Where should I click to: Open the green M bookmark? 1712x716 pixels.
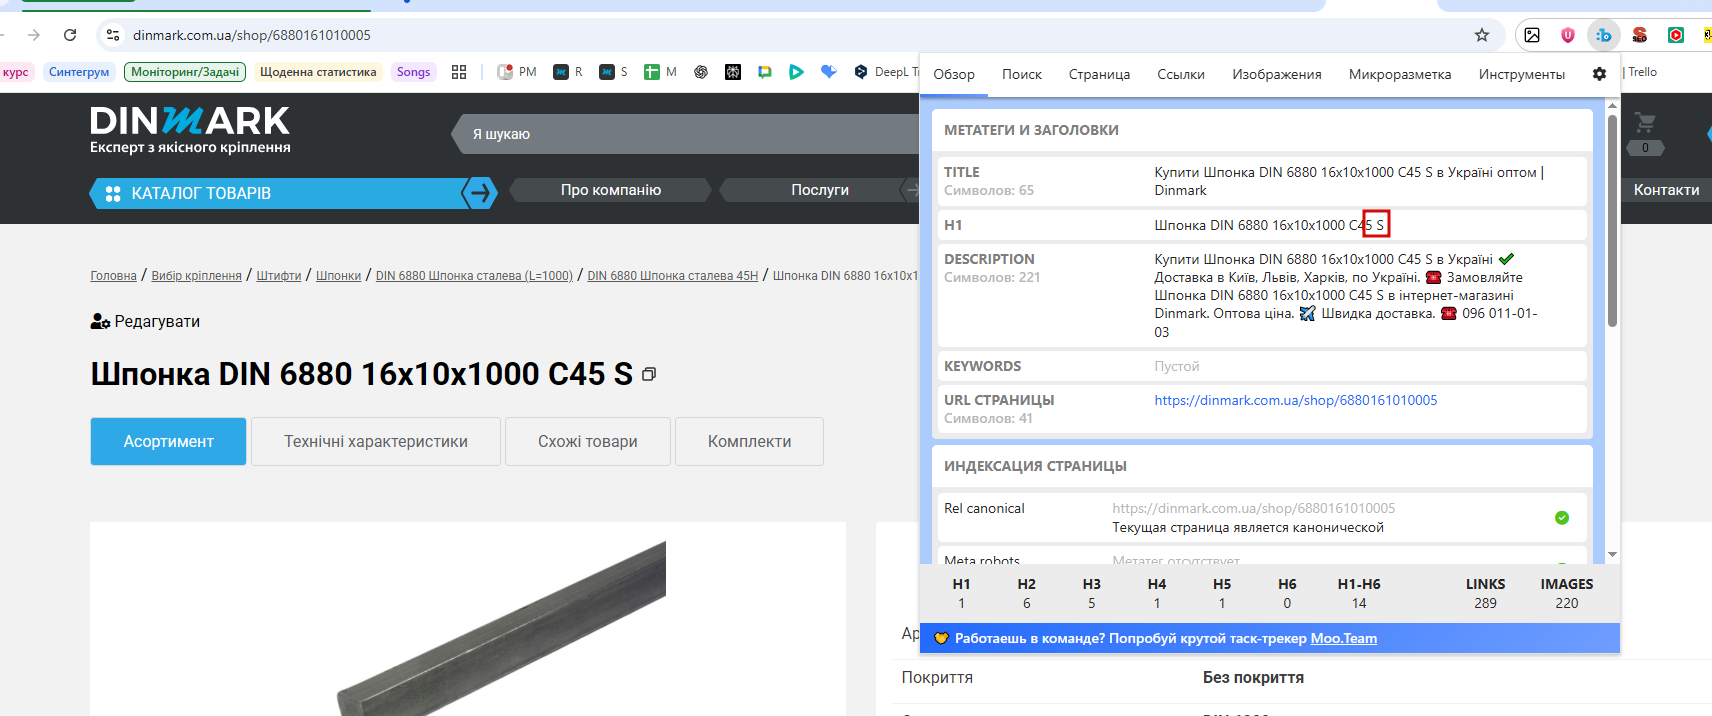(x=660, y=72)
